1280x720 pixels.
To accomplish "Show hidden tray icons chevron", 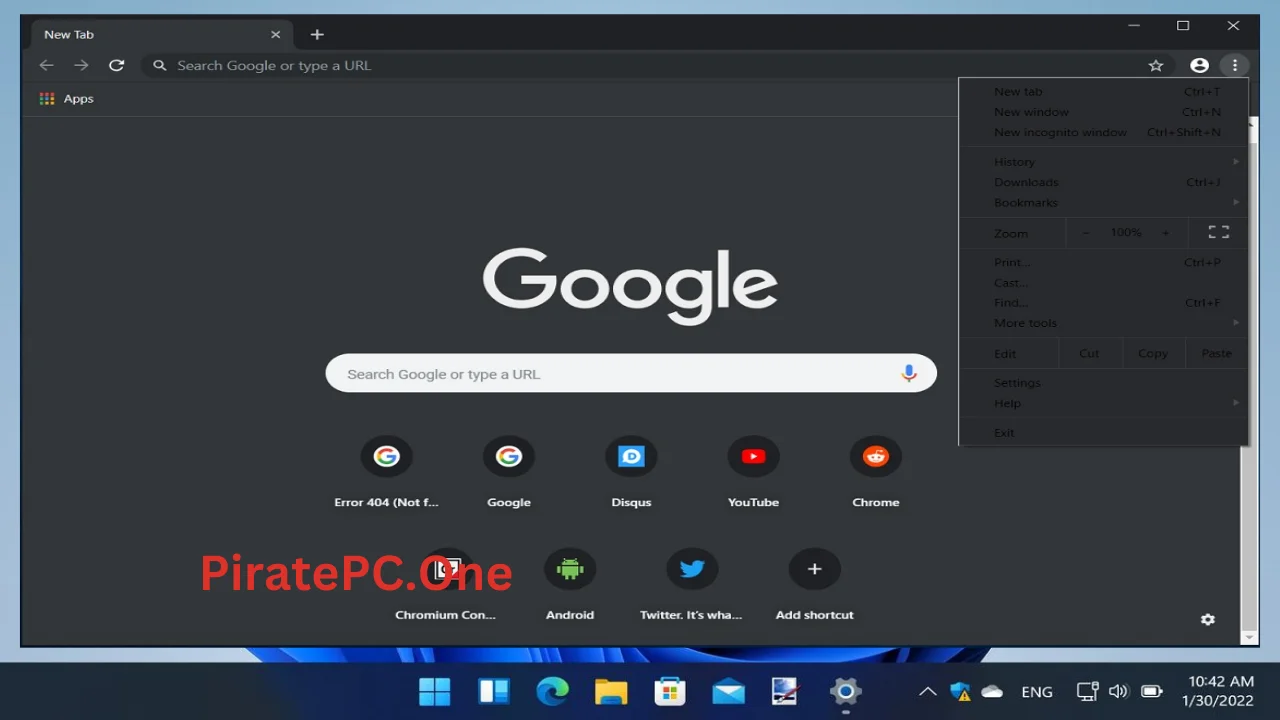I will pyautogui.click(x=928, y=691).
